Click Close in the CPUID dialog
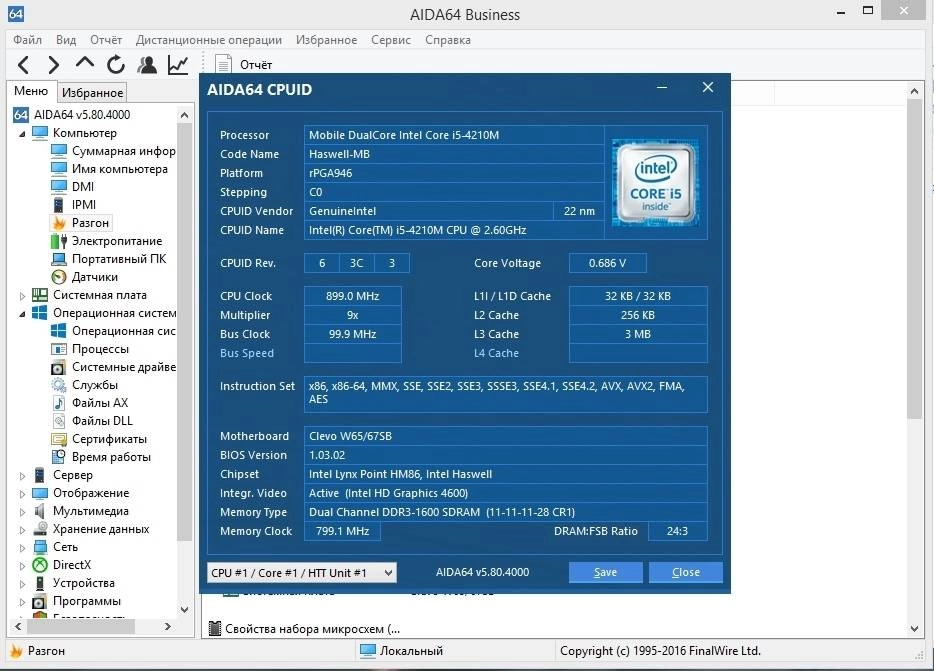The image size is (934, 671). [x=686, y=572]
